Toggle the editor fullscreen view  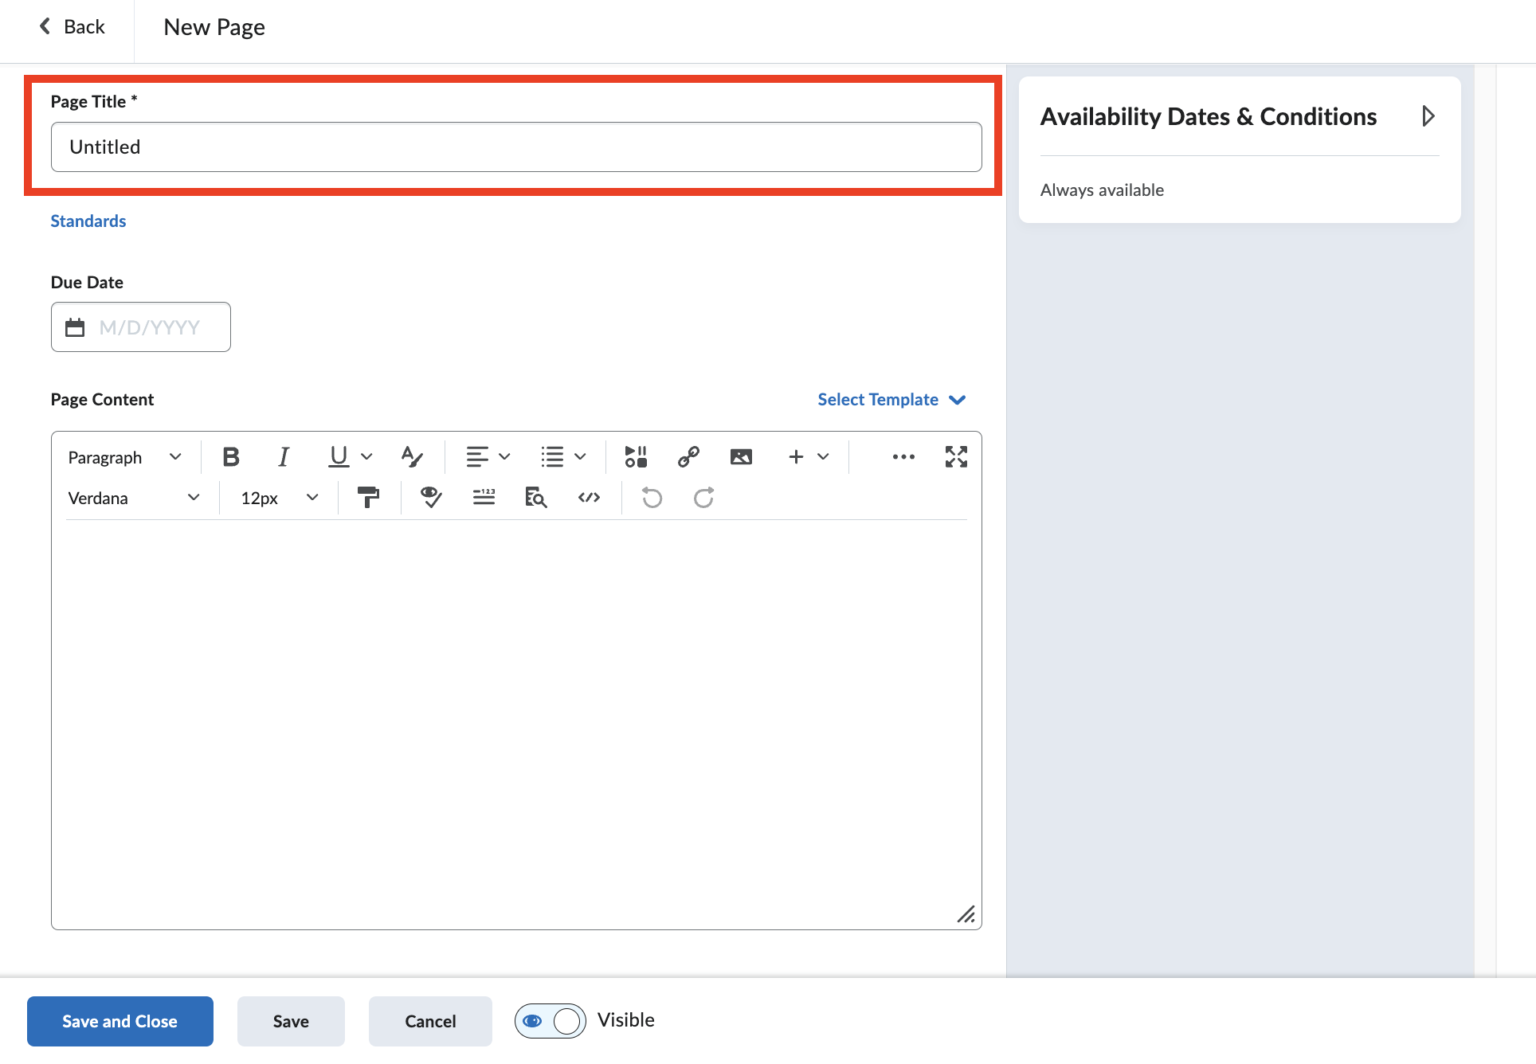coord(956,456)
